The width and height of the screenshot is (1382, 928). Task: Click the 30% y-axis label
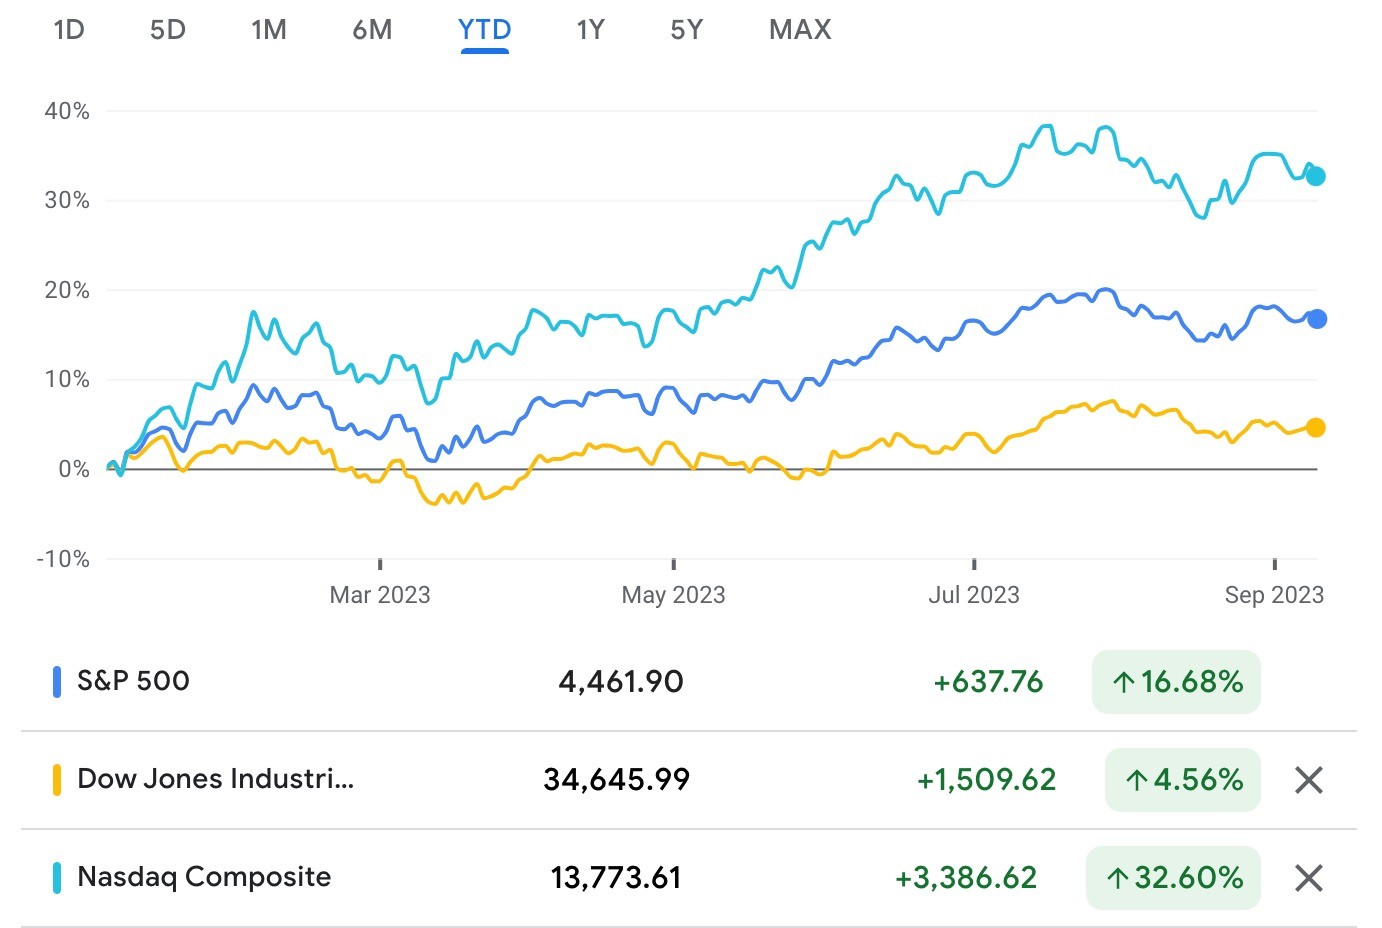[x=67, y=200]
